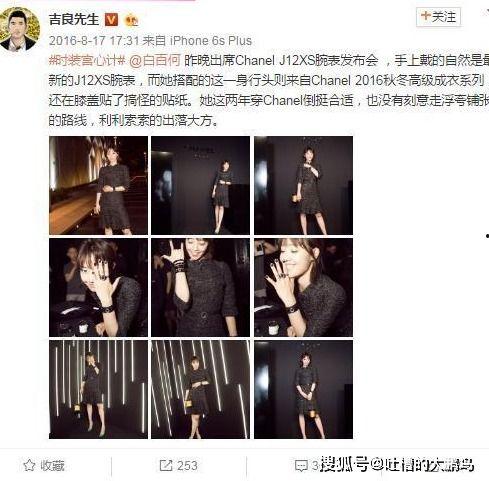489x481 pixels.
Task: Open the 吉良先生 username link
Action: tap(74, 19)
